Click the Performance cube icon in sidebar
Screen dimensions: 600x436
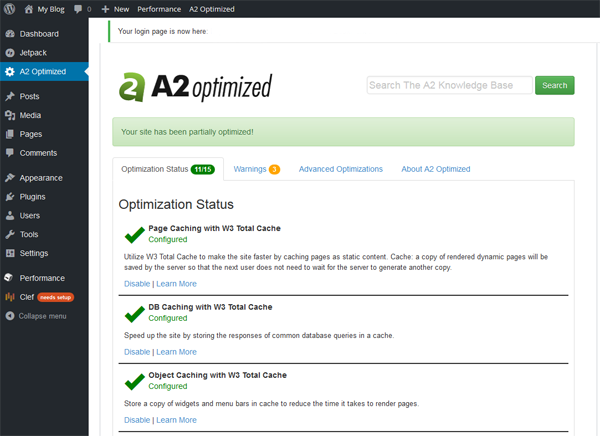point(9,278)
